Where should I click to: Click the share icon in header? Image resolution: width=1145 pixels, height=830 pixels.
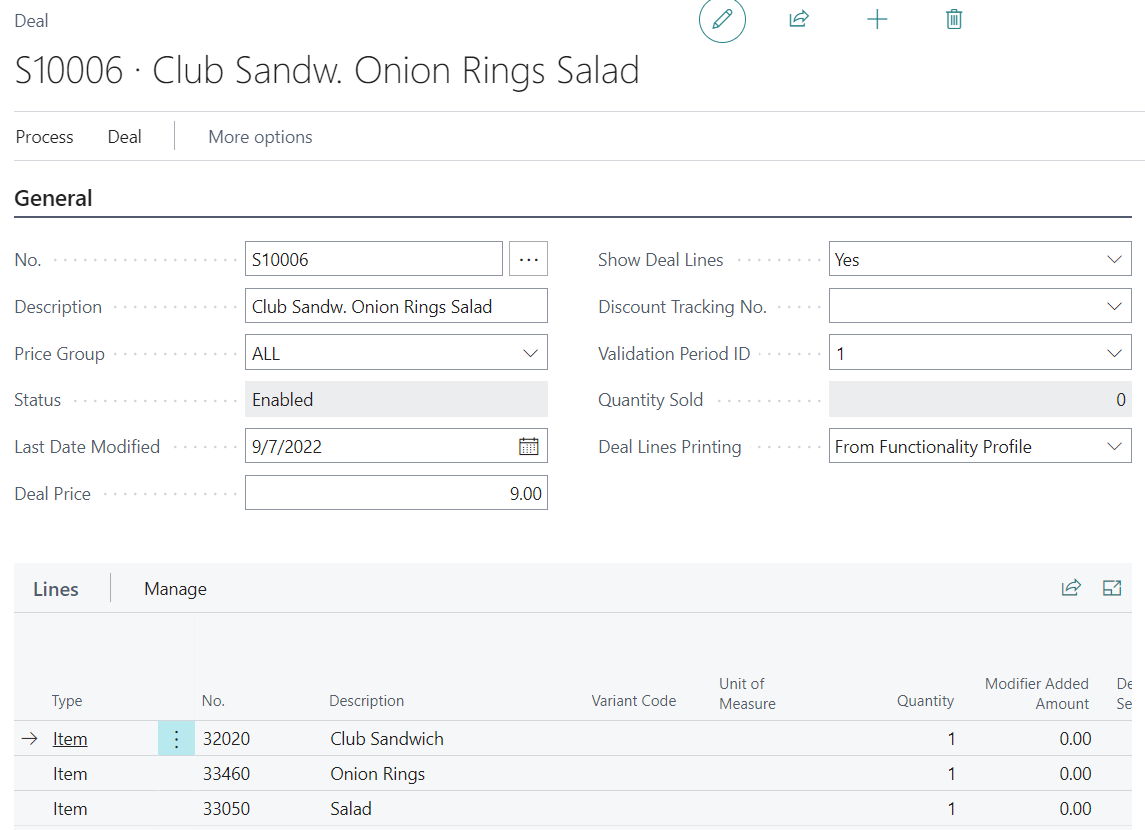click(x=798, y=20)
